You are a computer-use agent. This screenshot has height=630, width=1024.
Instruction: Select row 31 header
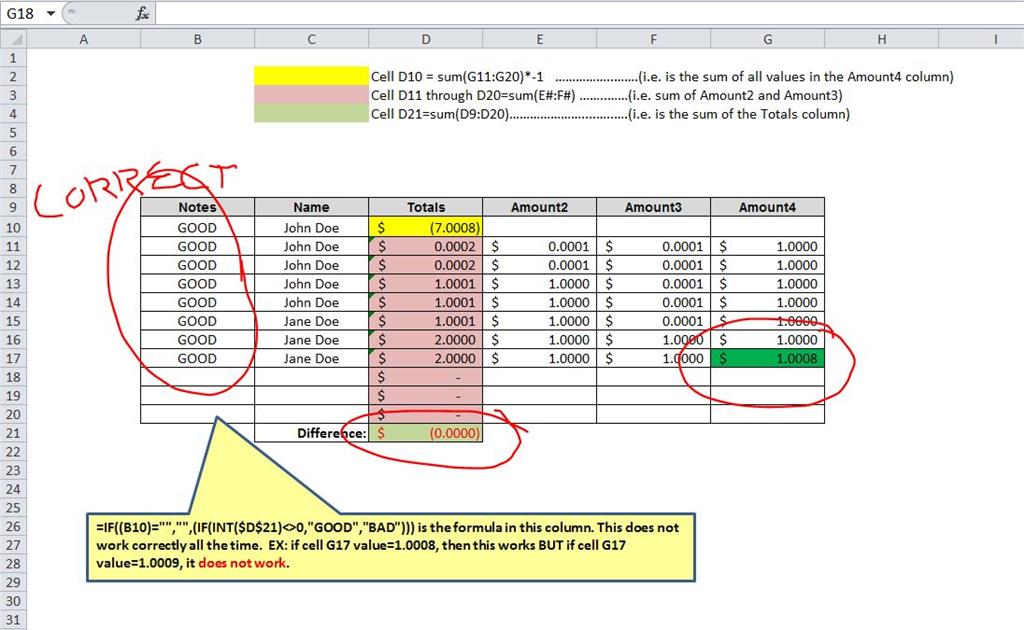pos(14,620)
